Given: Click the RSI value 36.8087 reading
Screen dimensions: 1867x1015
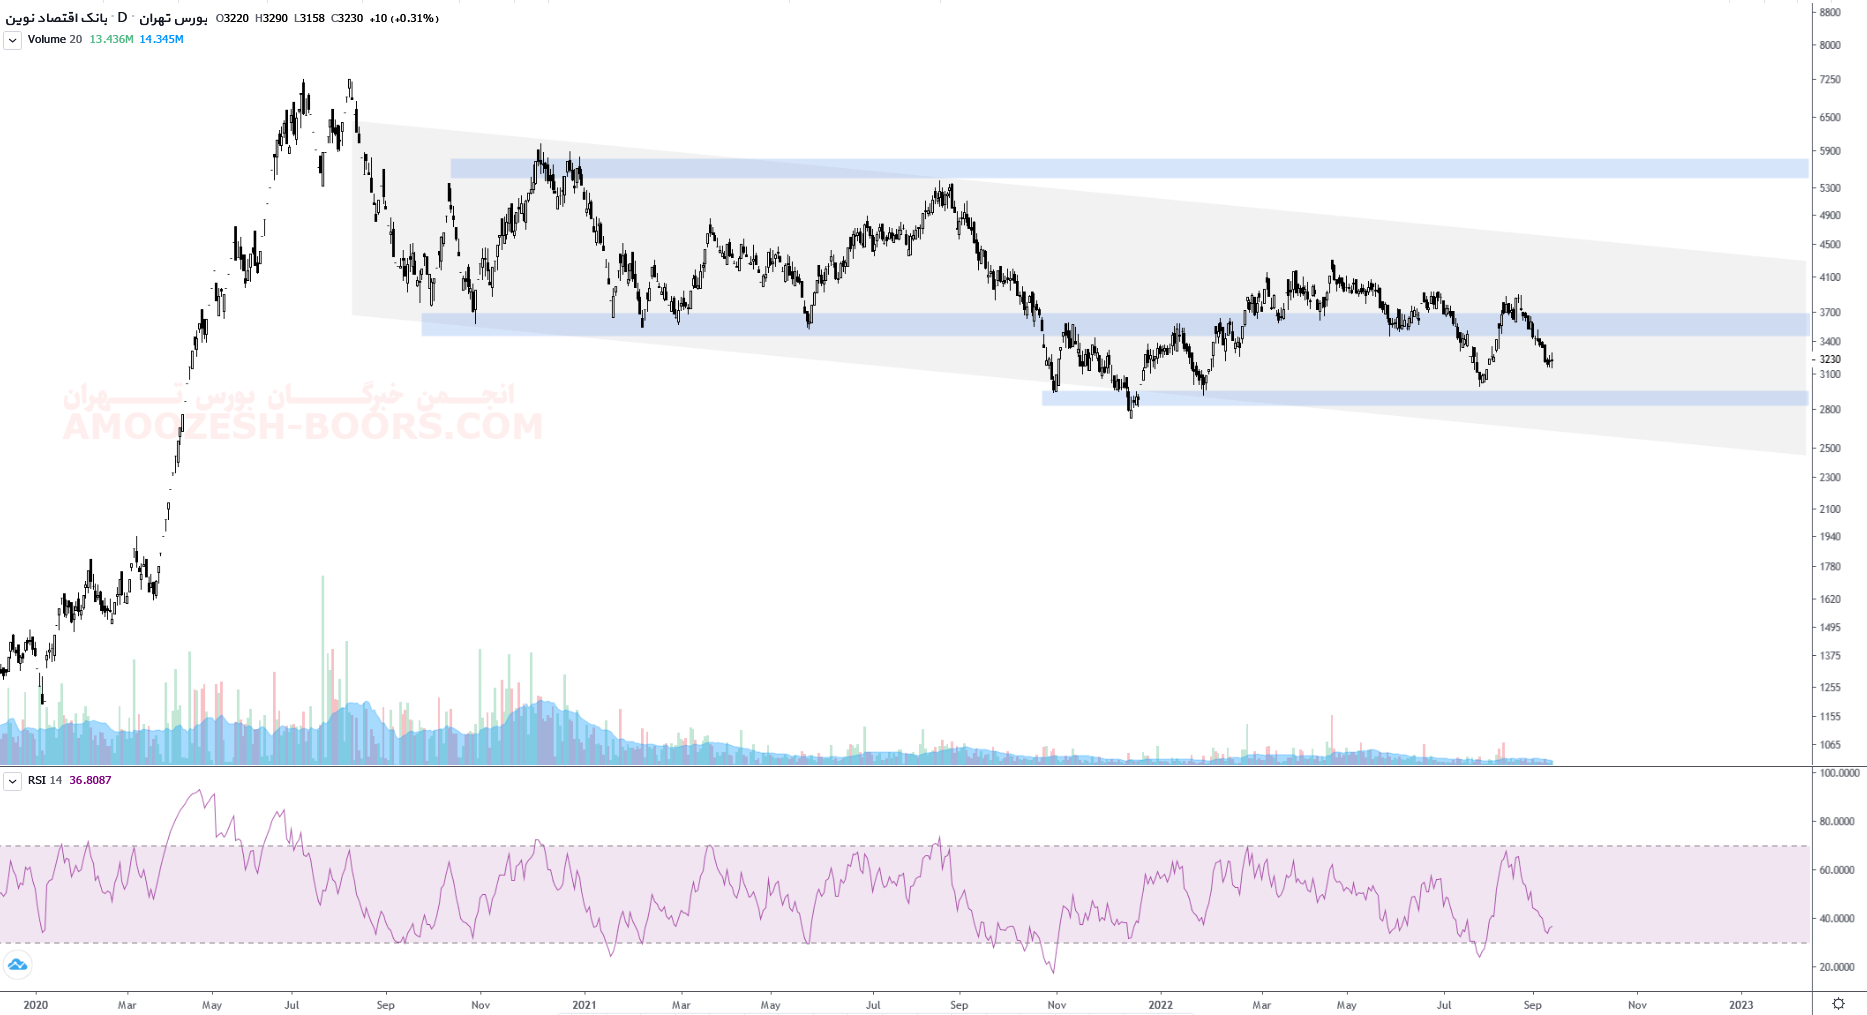Looking at the screenshot, I should coord(90,781).
